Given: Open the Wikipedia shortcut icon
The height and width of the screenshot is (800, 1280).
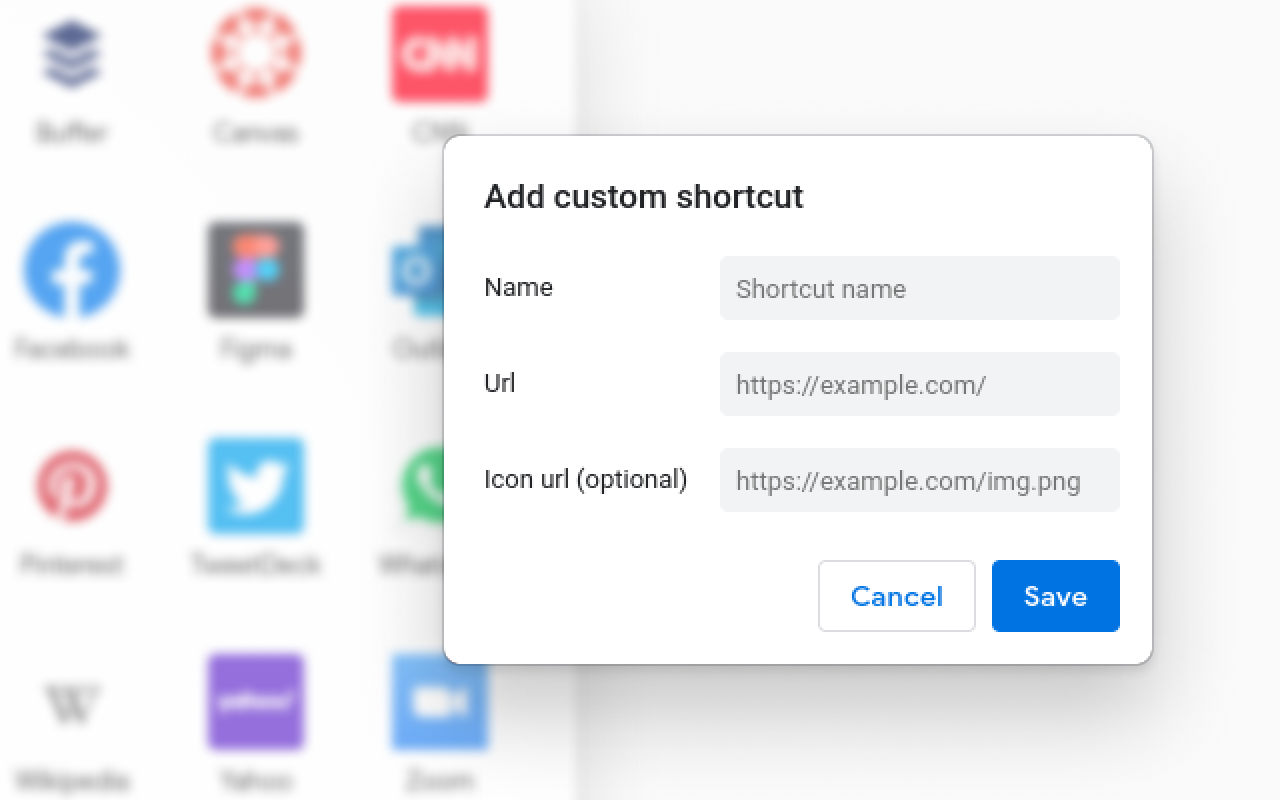Looking at the screenshot, I should [71, 702].
